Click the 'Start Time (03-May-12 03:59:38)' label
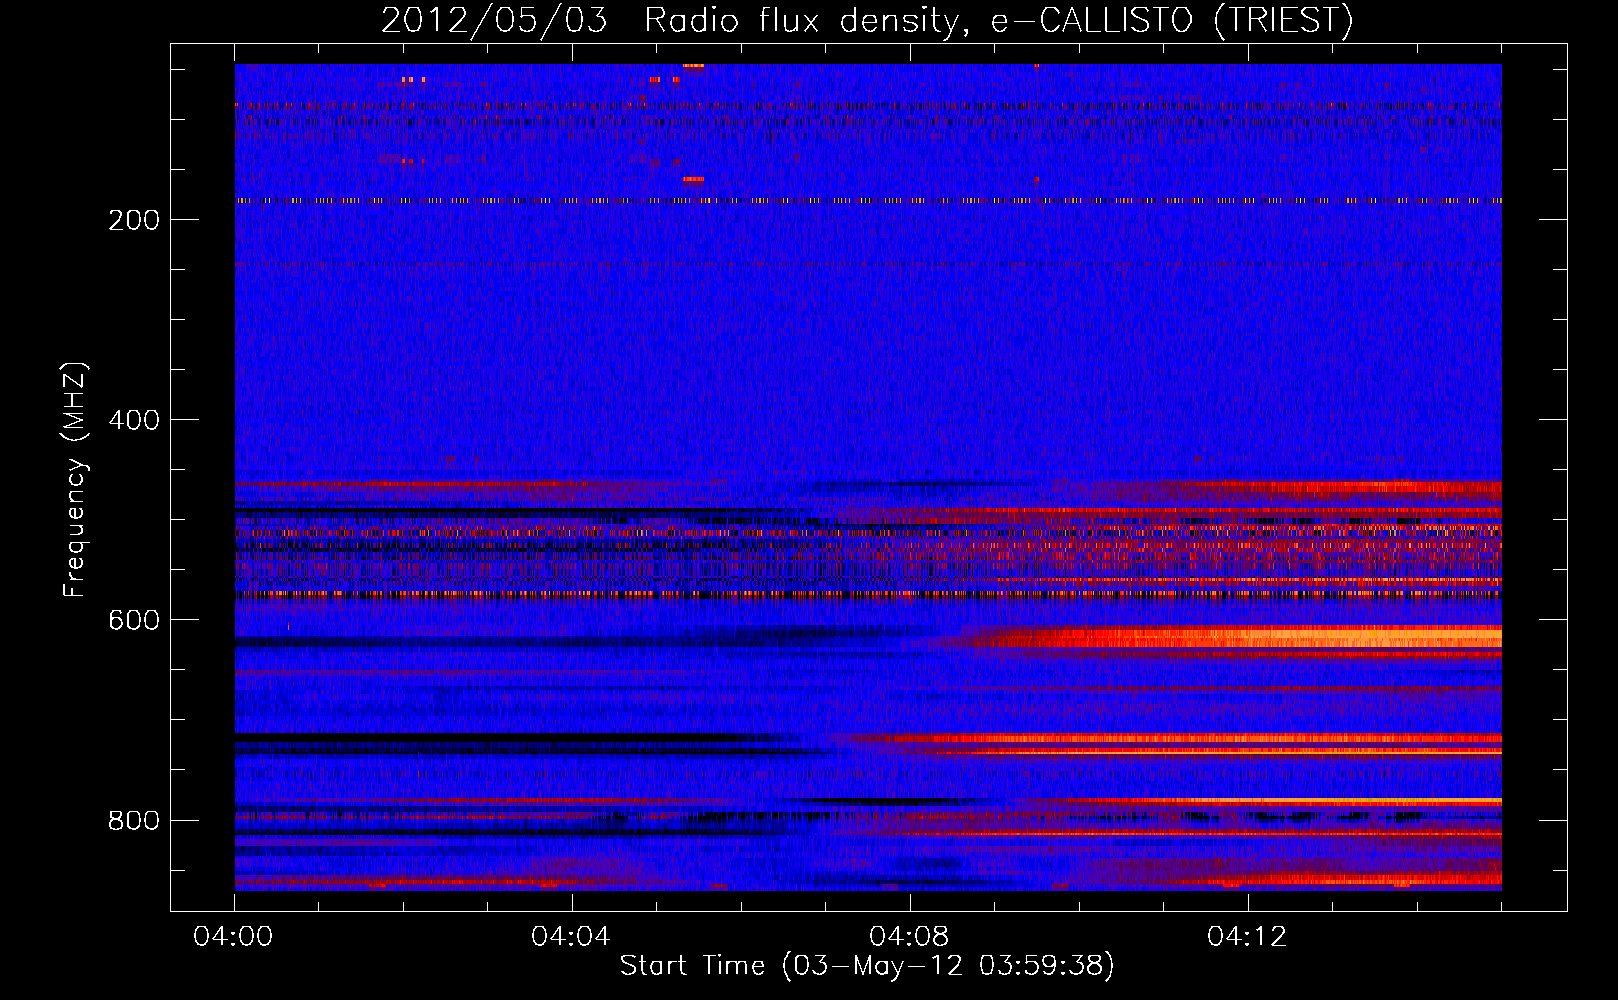The image size is (1618, 1000). (x=867, y=966)
